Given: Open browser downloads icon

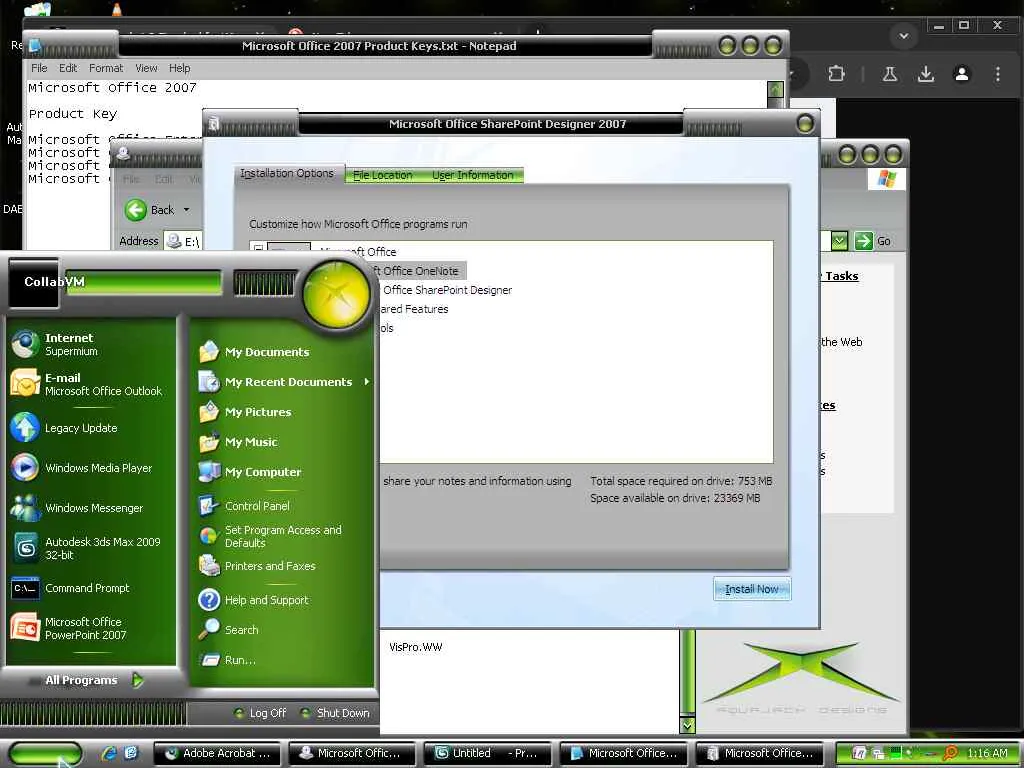Looking at the screenshot, I should tap(925, 74).
